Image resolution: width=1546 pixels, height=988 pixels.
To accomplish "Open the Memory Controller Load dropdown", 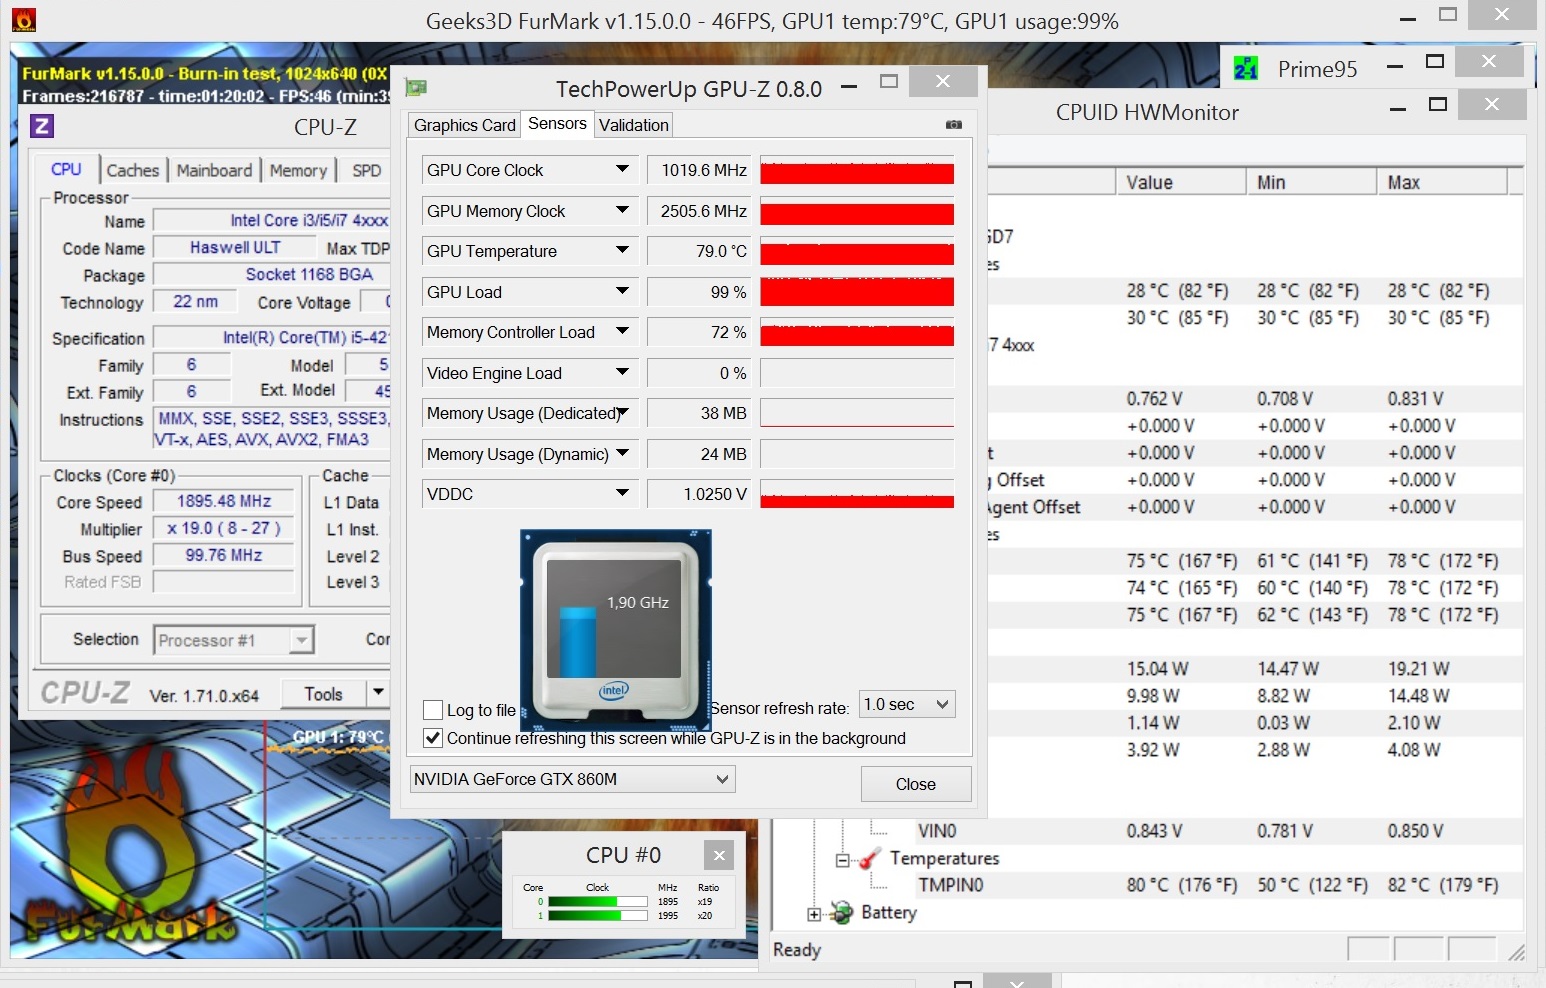I will point(622,332).
